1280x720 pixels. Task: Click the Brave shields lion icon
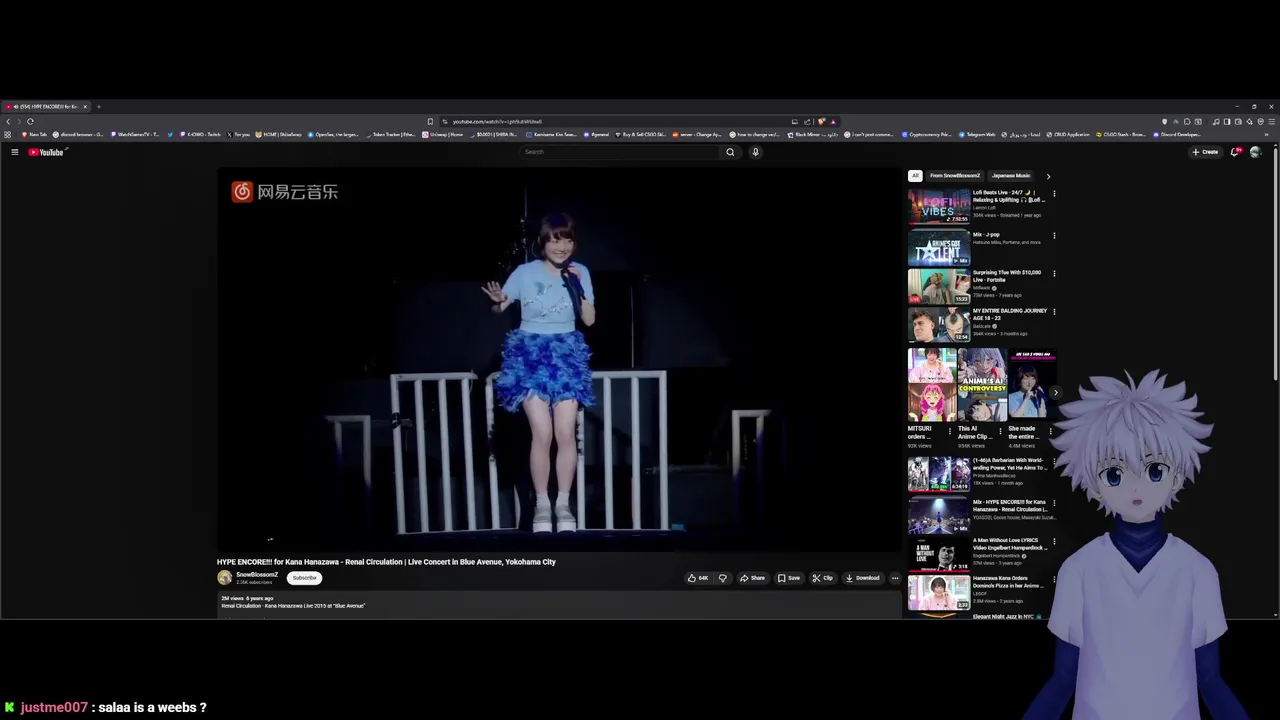[x=822, y=122]
